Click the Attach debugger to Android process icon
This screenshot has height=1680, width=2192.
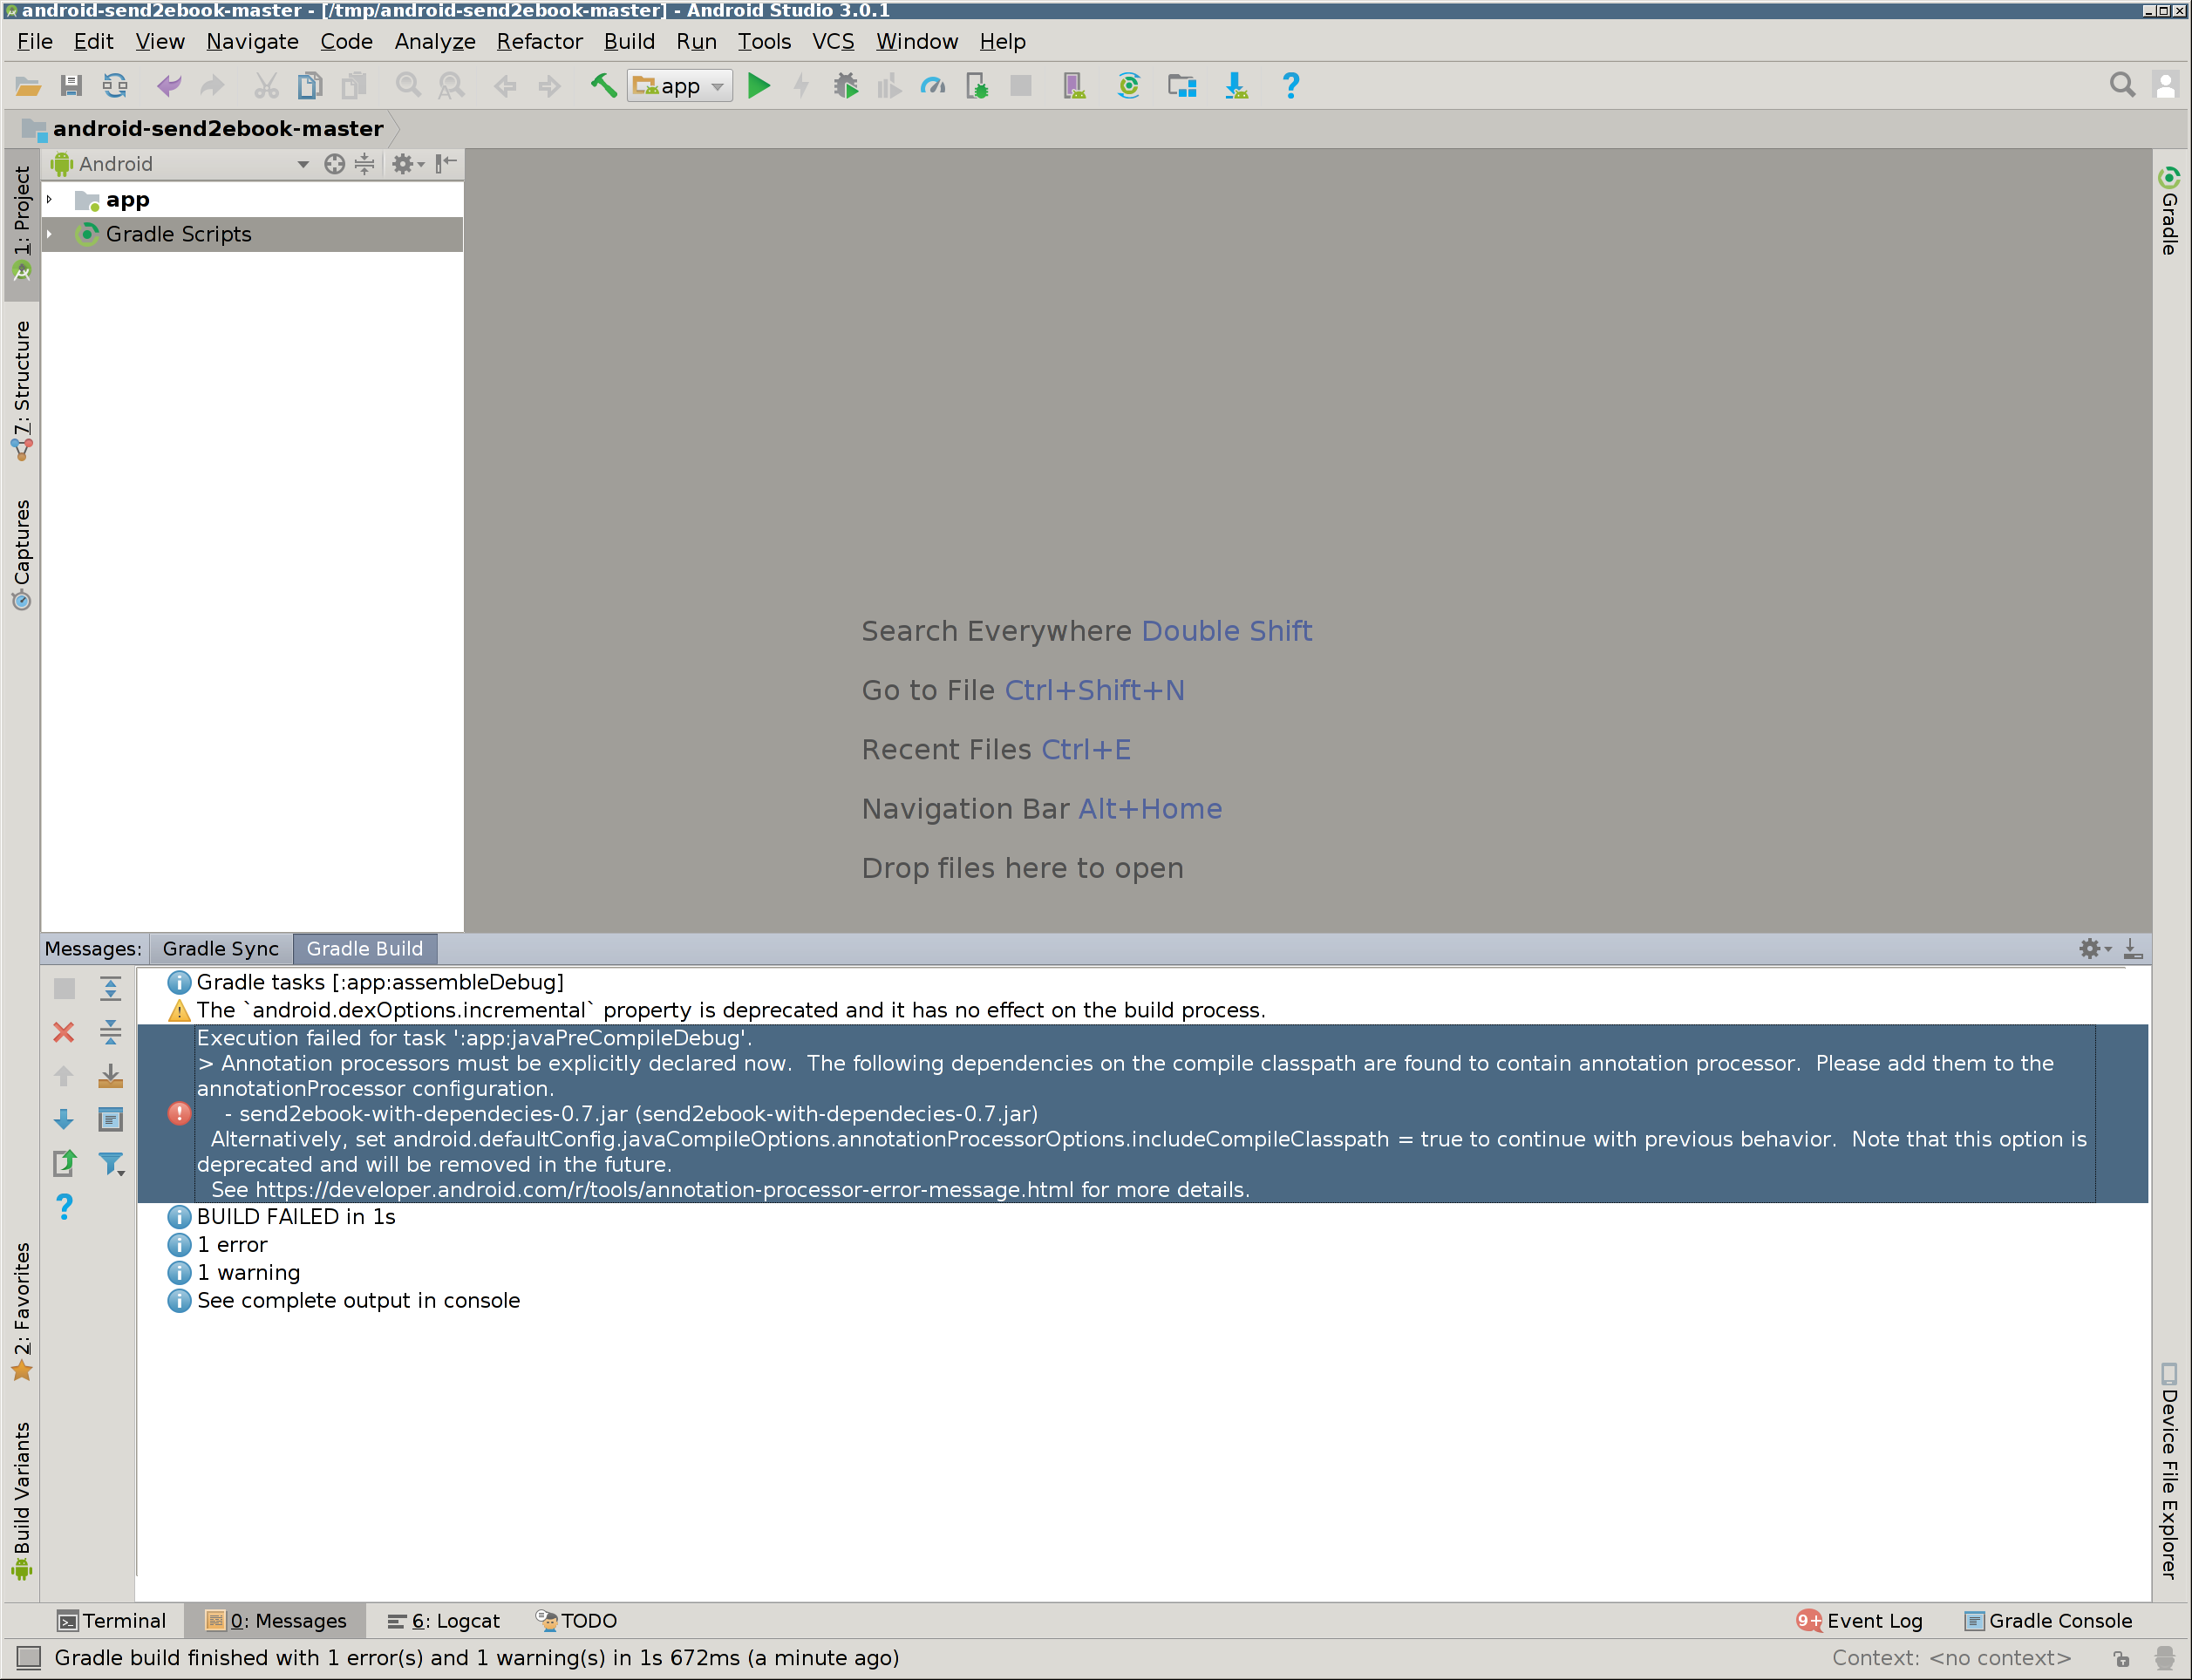[978, 85]
